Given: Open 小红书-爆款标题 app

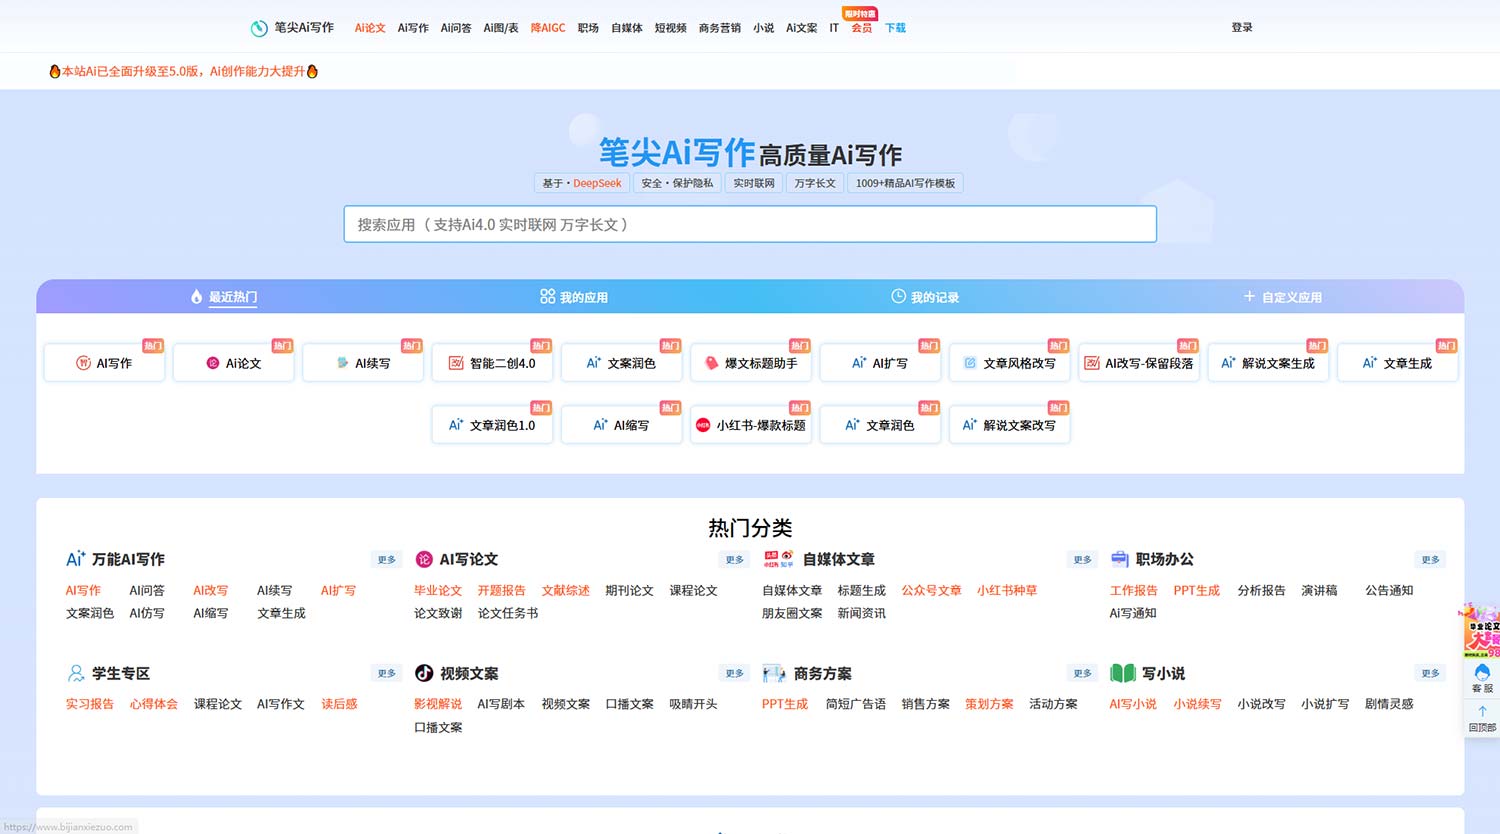Looking at the screenshot, I should click(x=751, y=425).
